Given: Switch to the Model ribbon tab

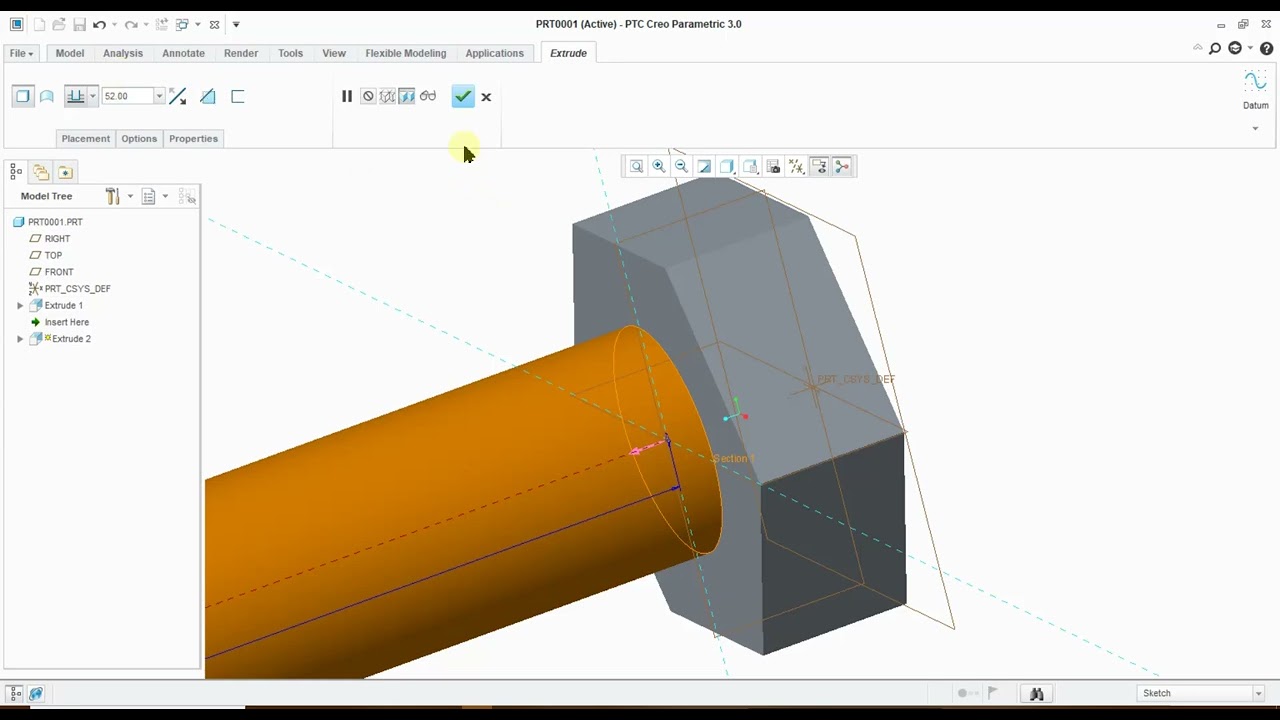Looking at the screenshot, I should pos(70,53).
